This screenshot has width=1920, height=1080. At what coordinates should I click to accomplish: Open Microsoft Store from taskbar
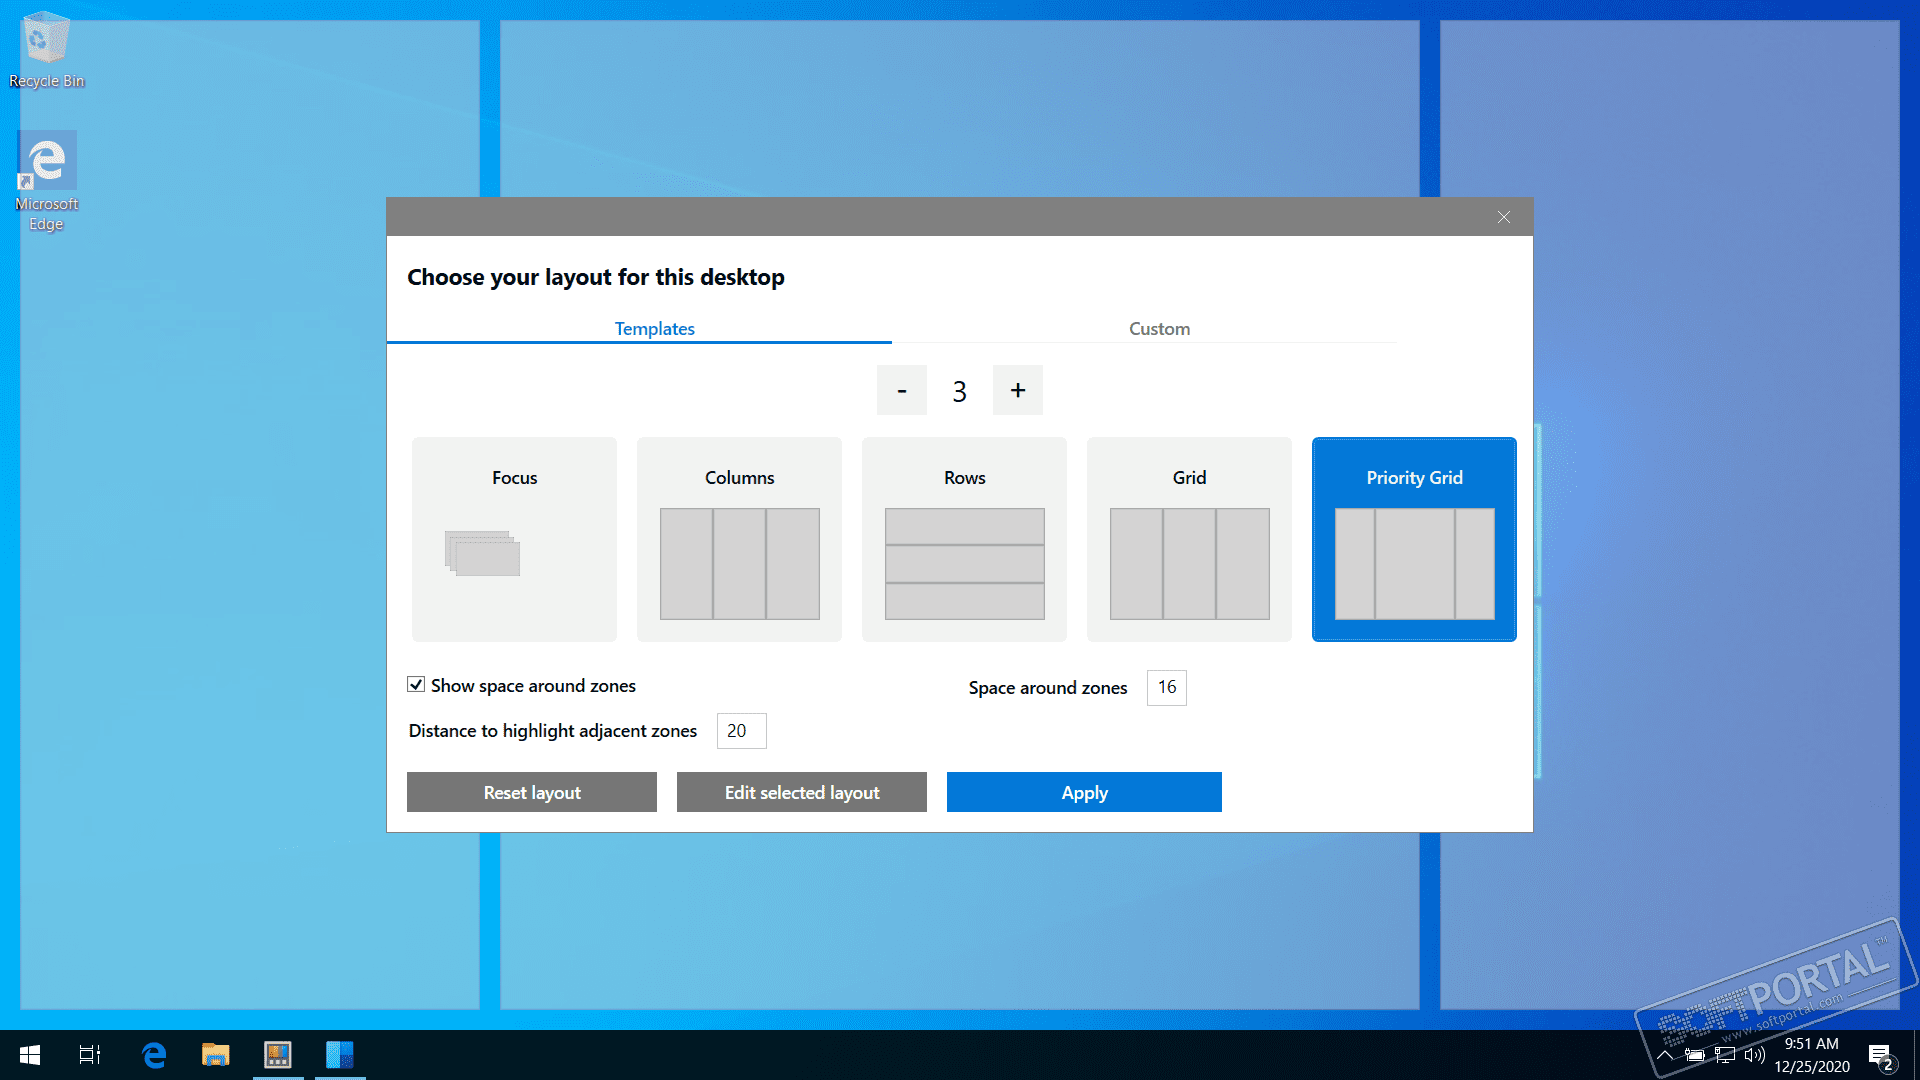click(277, 1054)
